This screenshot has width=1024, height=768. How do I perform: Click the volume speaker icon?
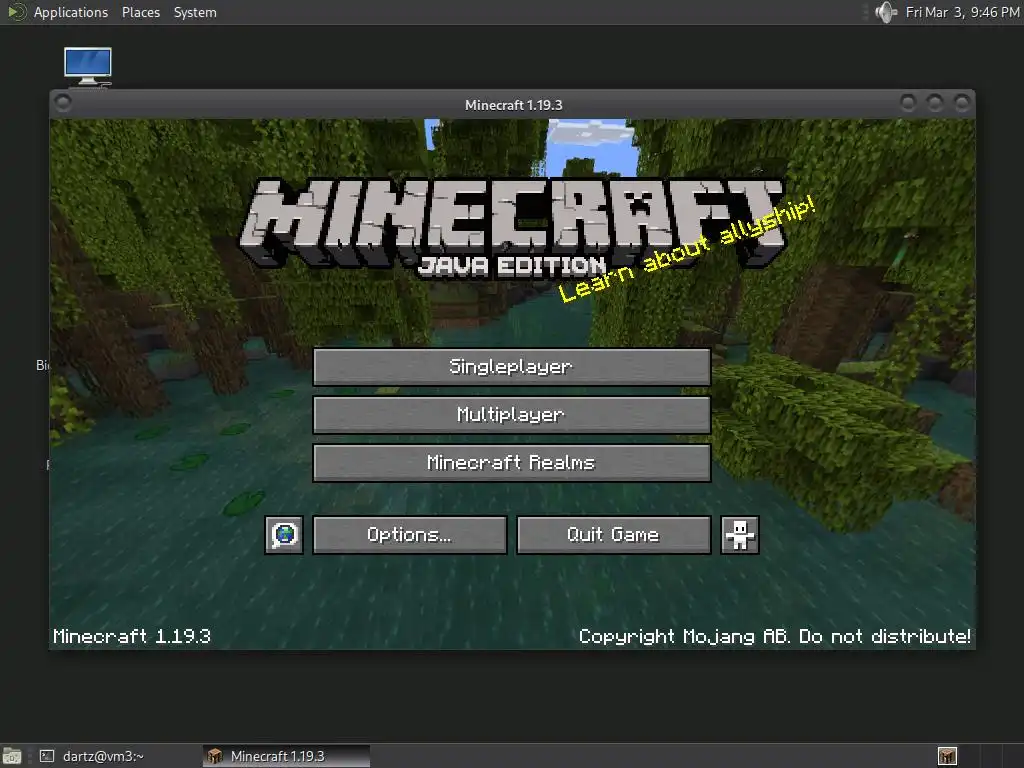(886, 12)
